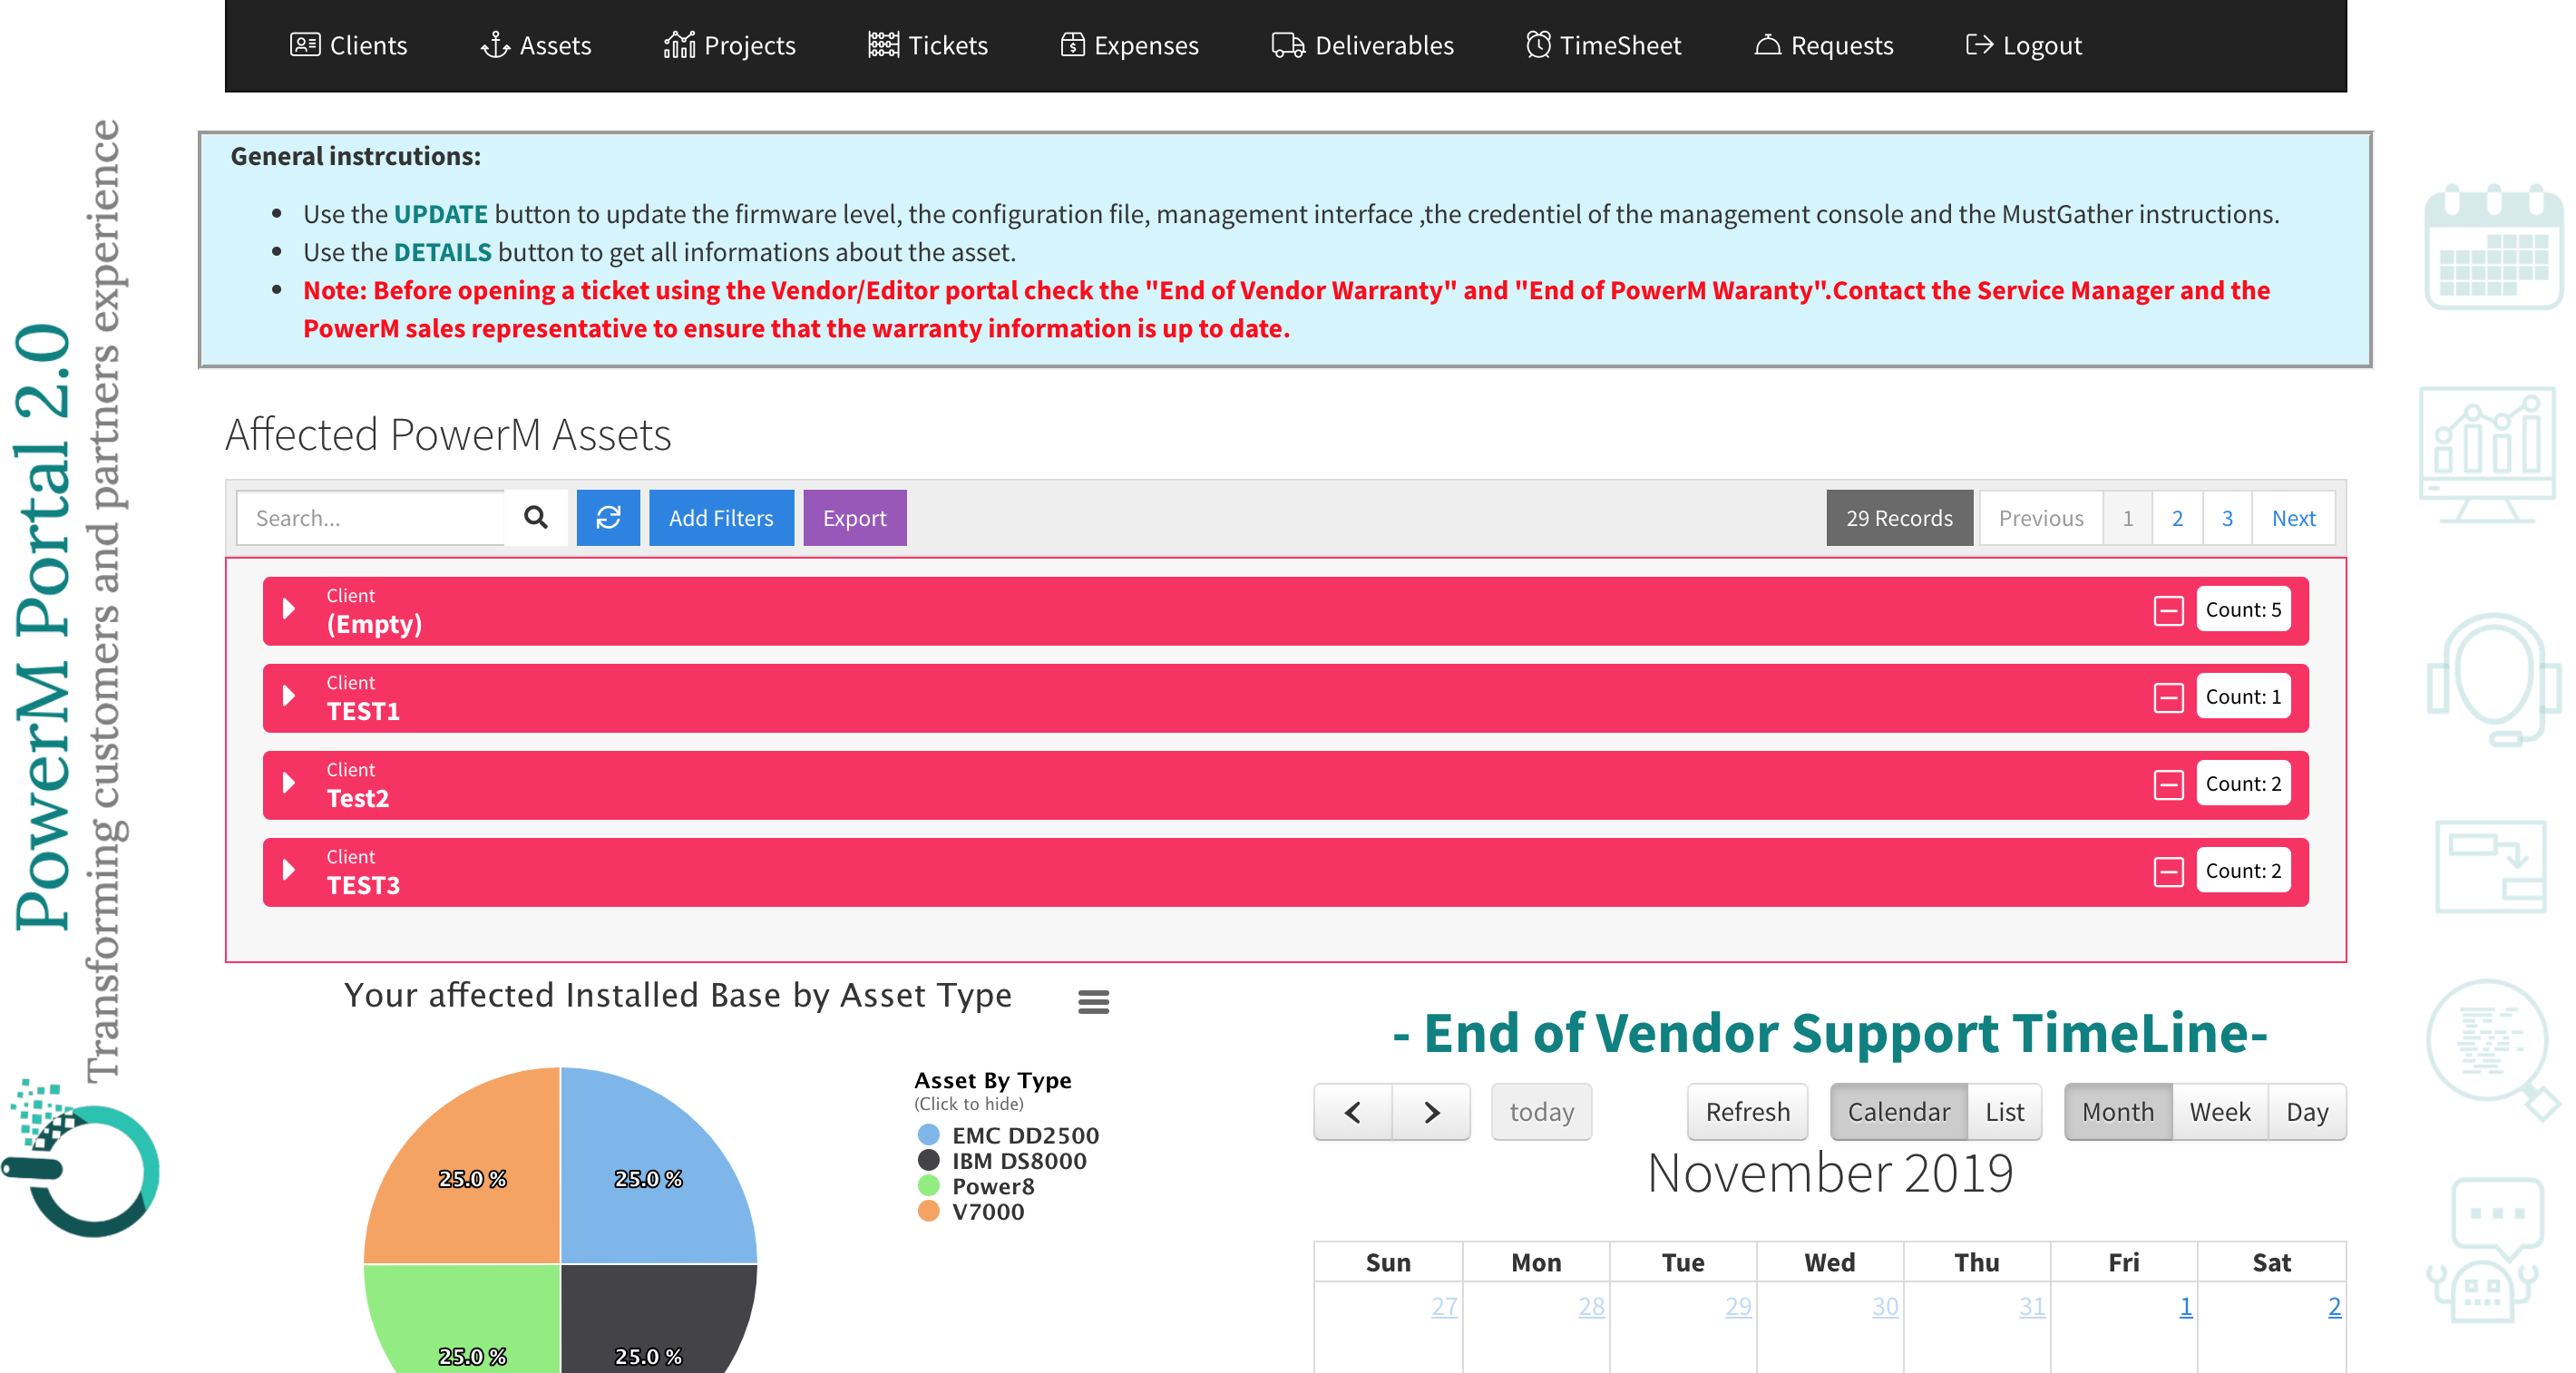Click the headset support icon in sidebar
This screenshot has height=1373, width=2576.
click(x=2493, y=680)
